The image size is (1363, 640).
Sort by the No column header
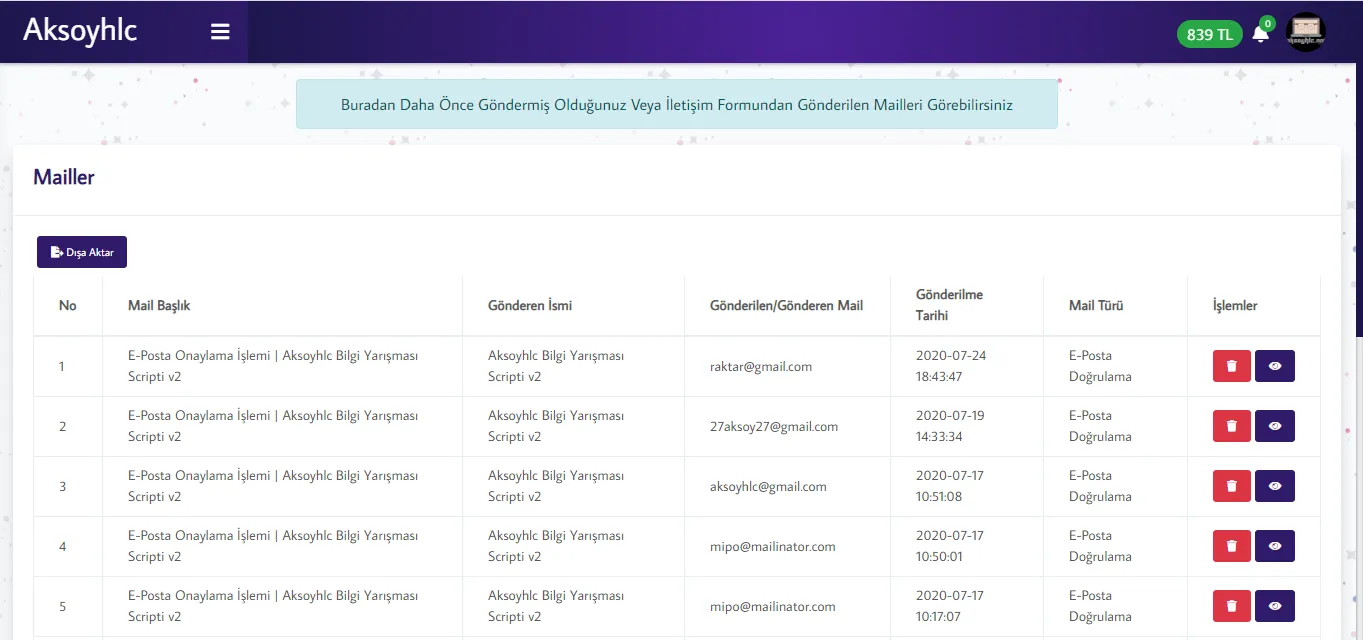(68, 305)
